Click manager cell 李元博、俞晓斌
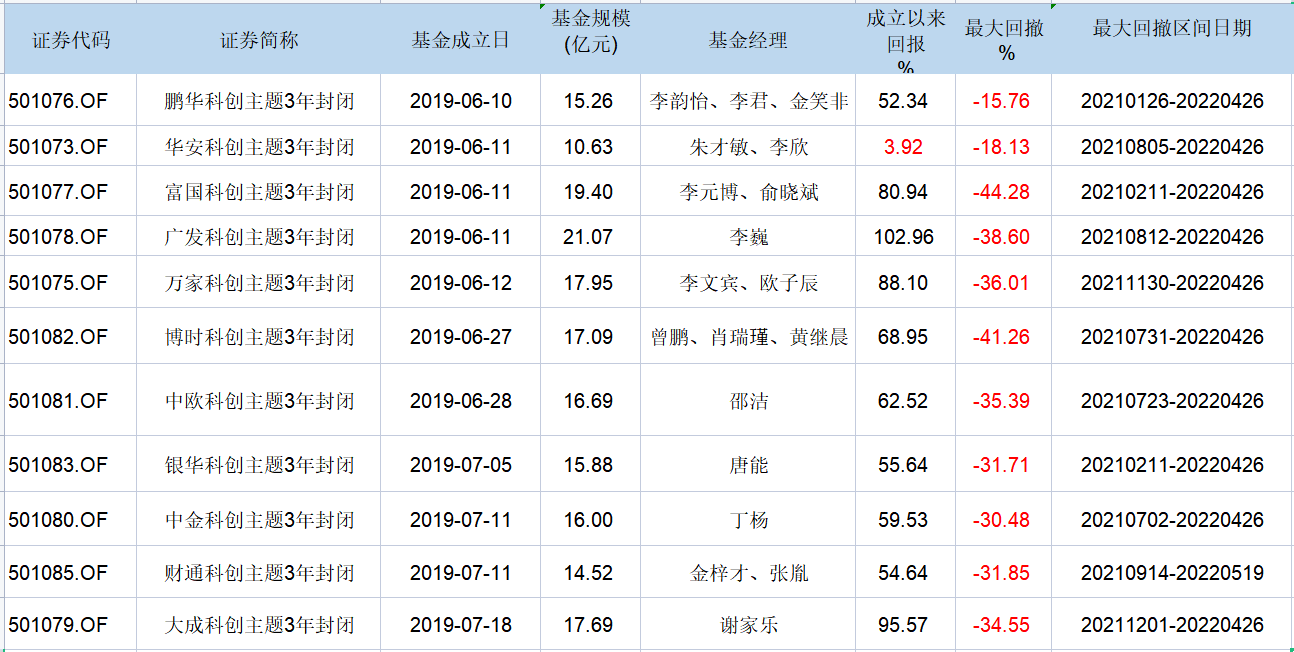1294x652 pixels. click(749, 192)
